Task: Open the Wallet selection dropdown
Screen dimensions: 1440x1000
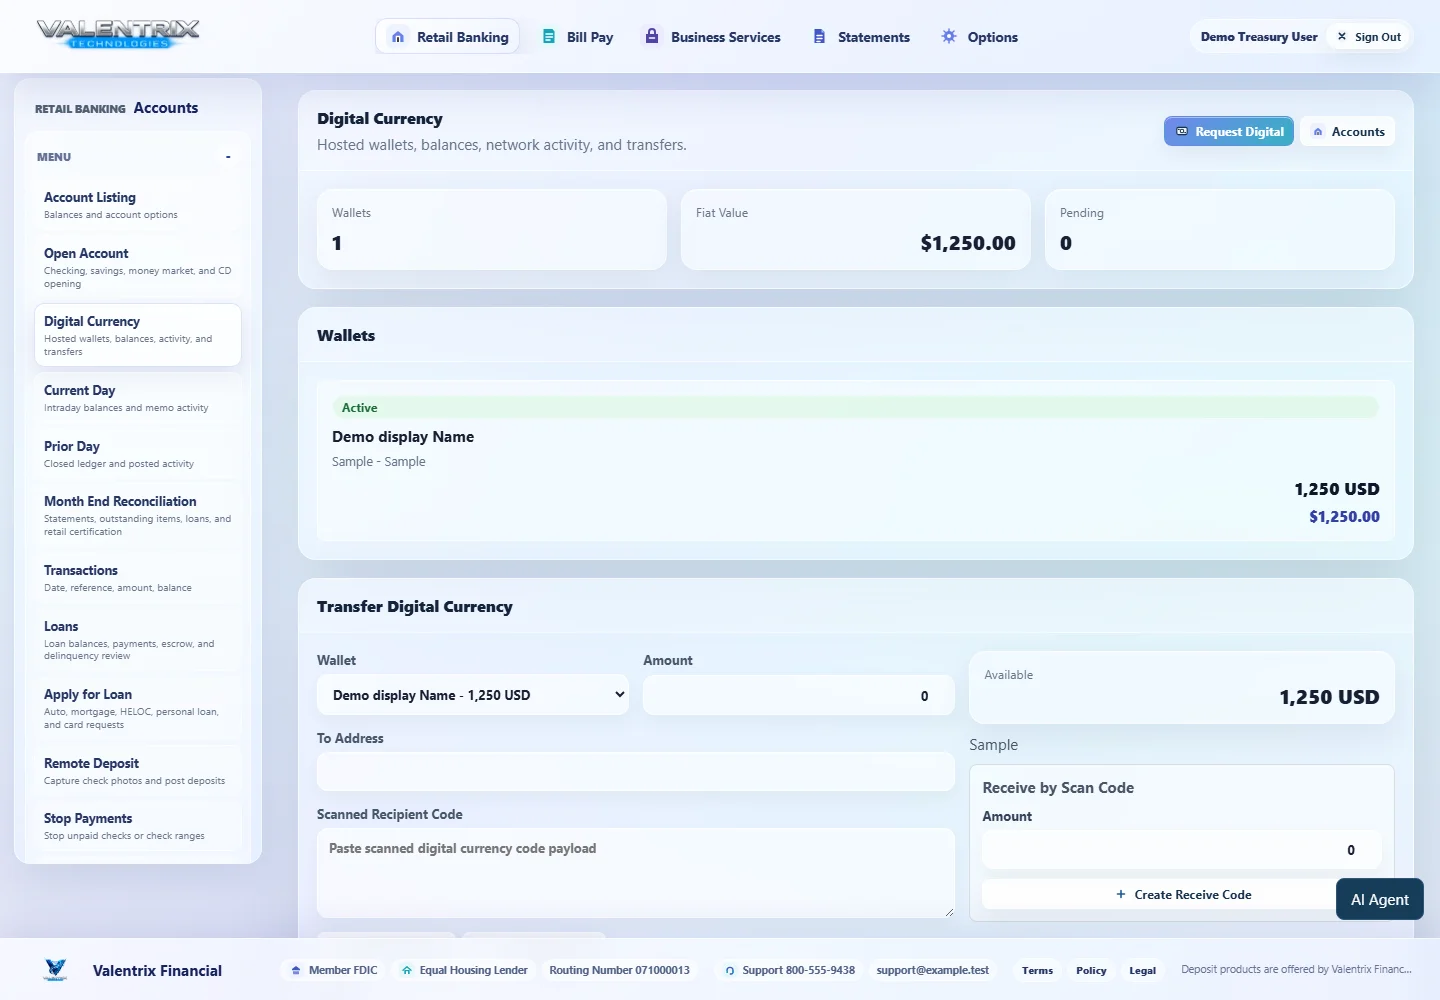Action: (x=473, y=695)
